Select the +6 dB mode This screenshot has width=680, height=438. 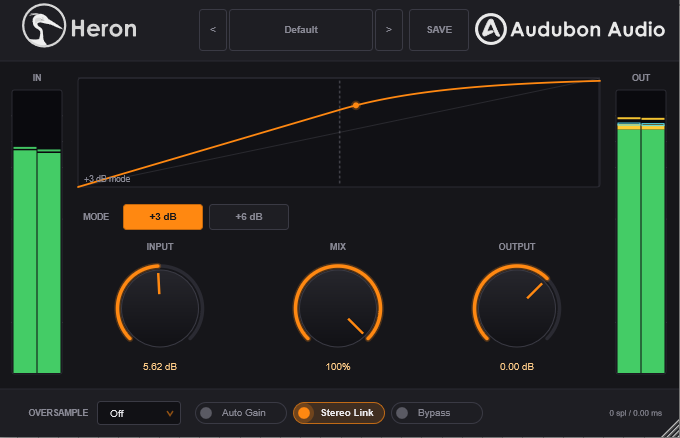click(x=249, y=217)
